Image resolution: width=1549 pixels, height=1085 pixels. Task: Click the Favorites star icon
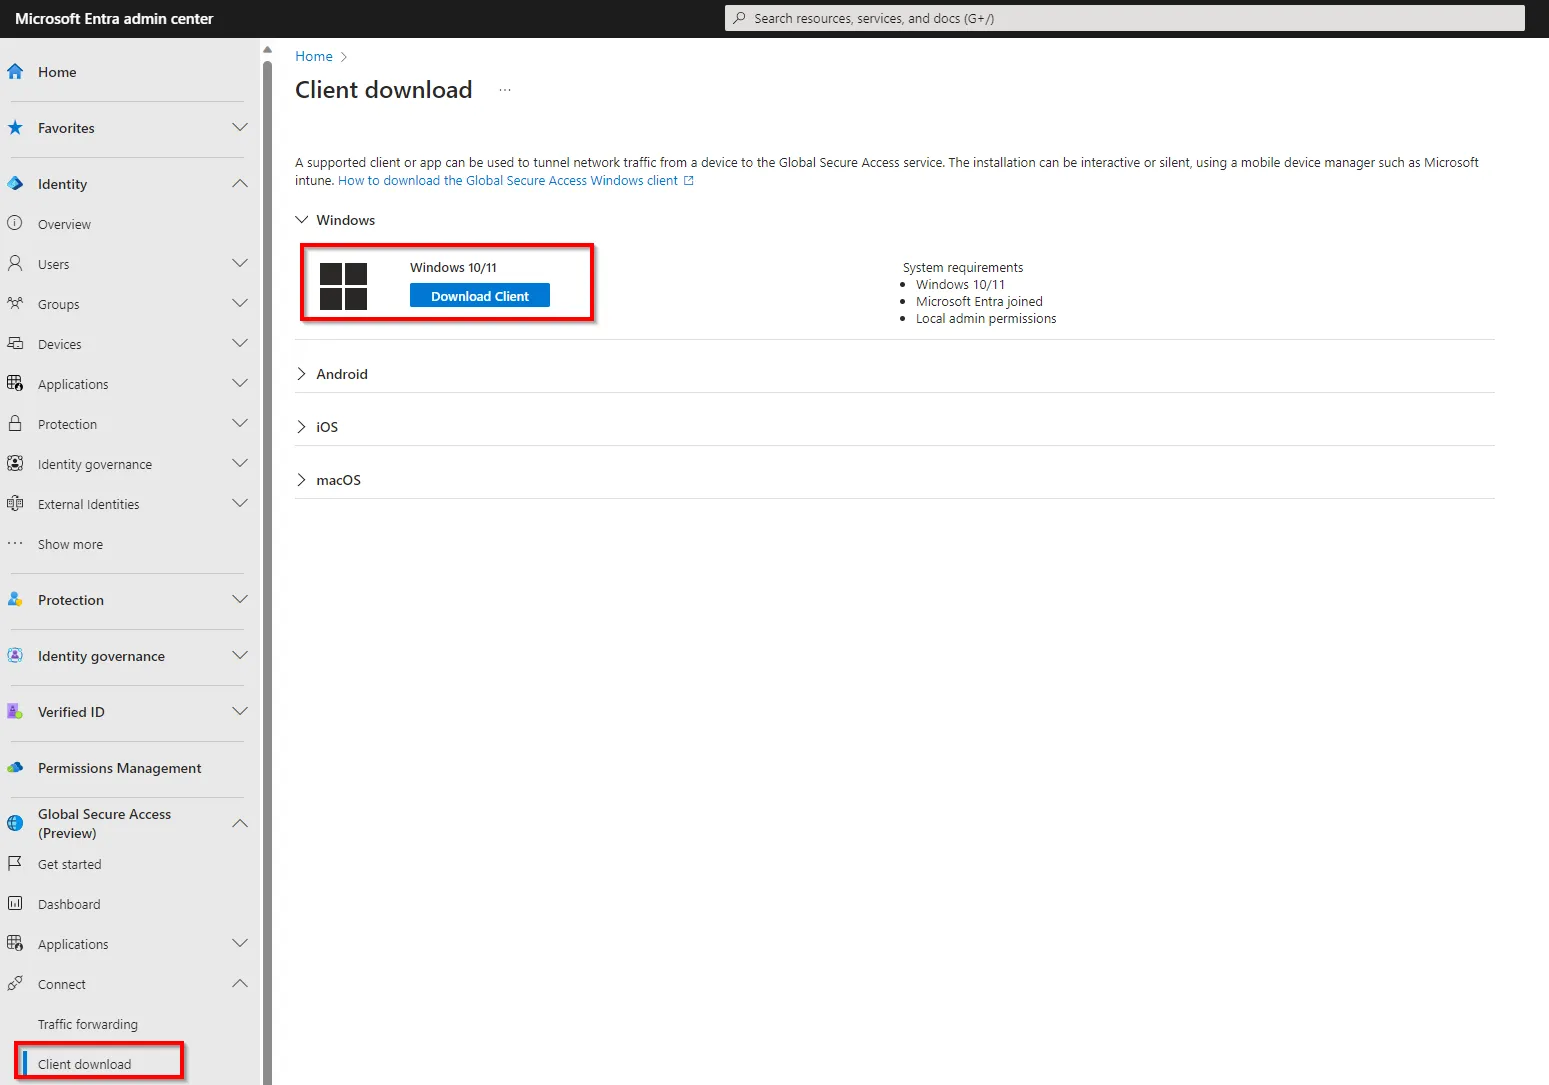(15, 128)
